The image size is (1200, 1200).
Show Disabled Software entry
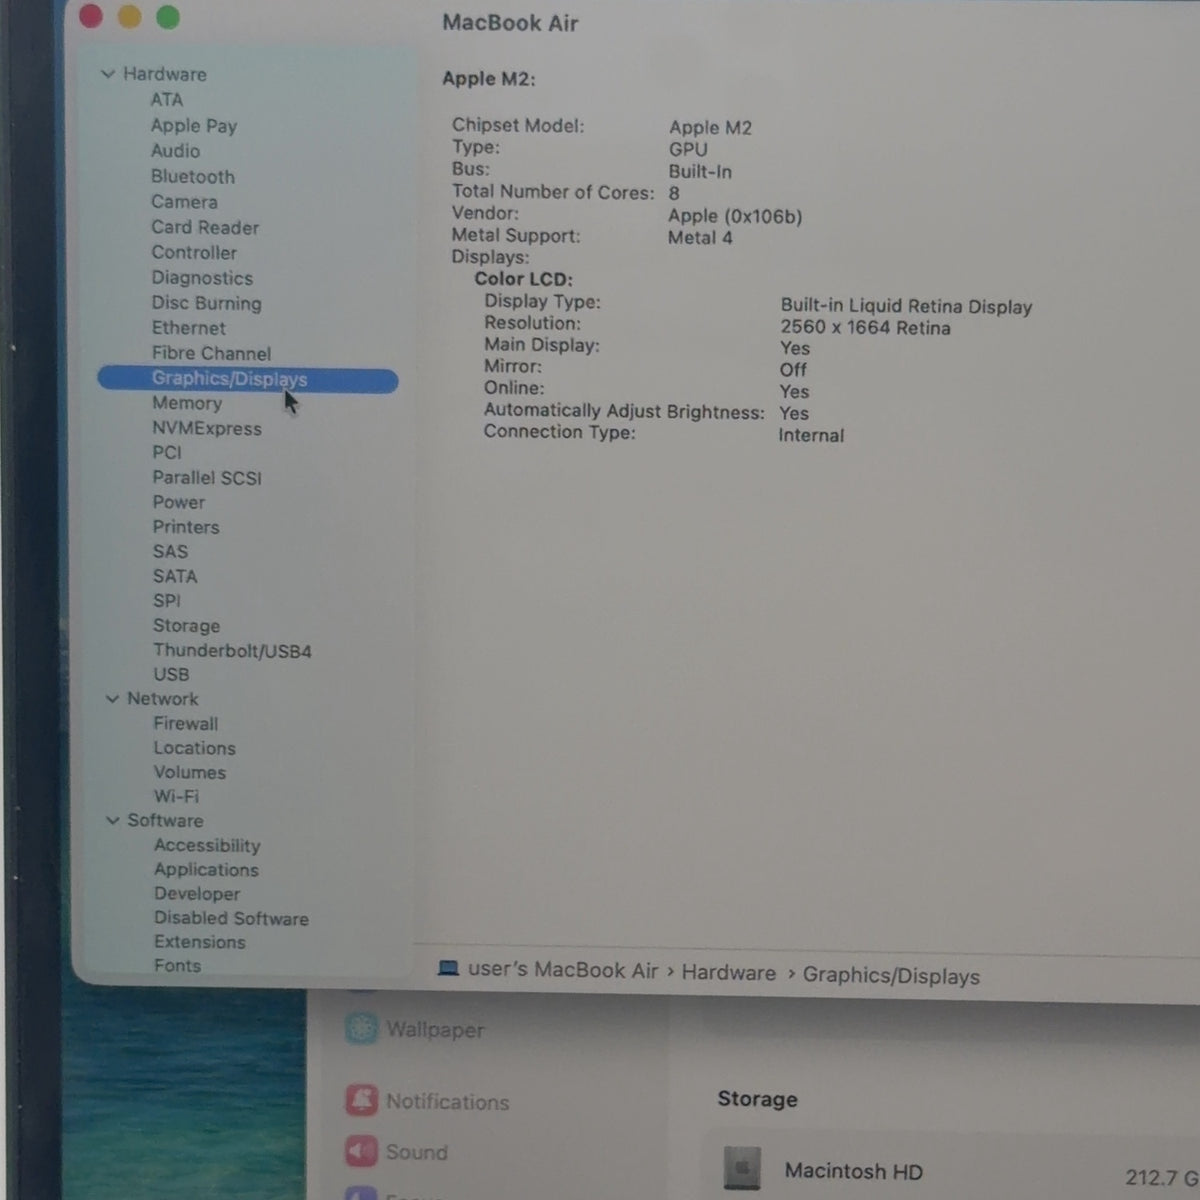pyautogui.click(x=231, y=919)
